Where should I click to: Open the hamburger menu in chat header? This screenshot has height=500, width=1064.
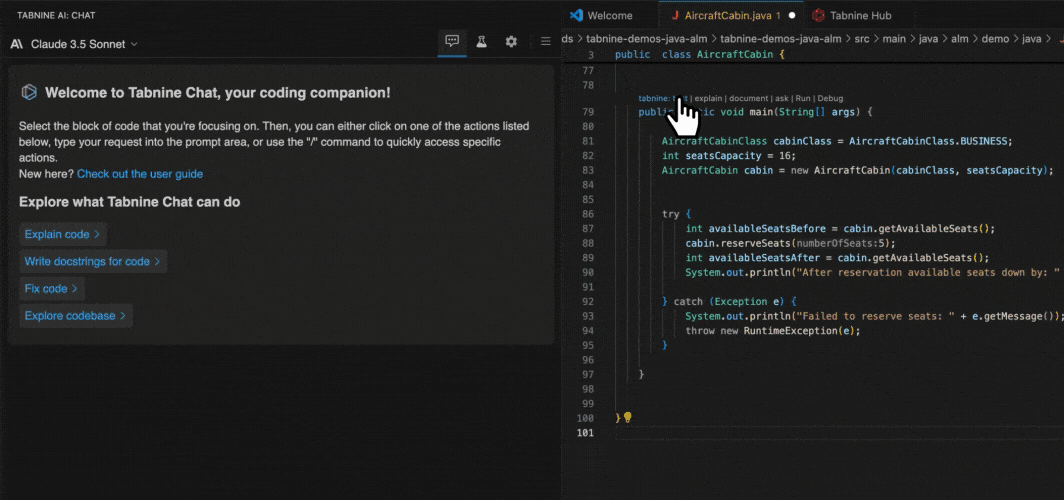pos(545,42)
